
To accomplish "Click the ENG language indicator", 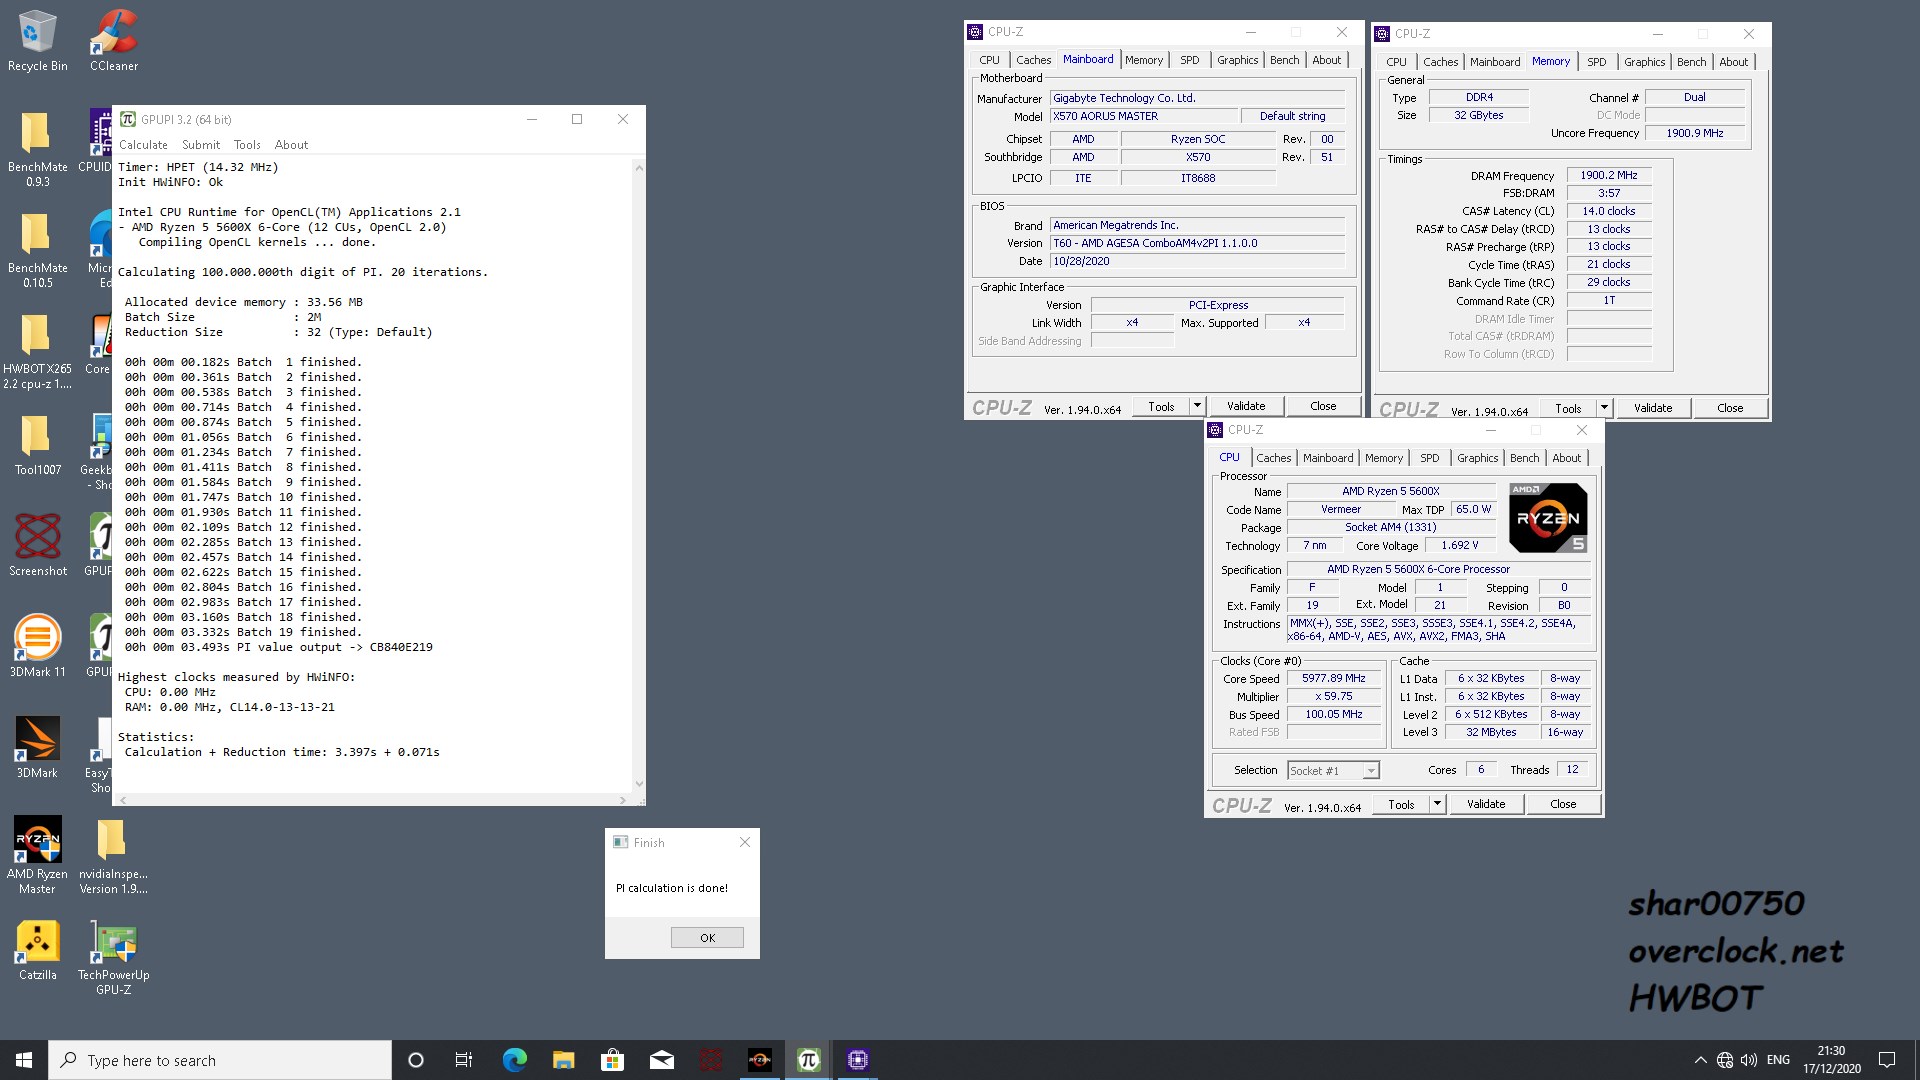I will click(x=1778, y=1060).
